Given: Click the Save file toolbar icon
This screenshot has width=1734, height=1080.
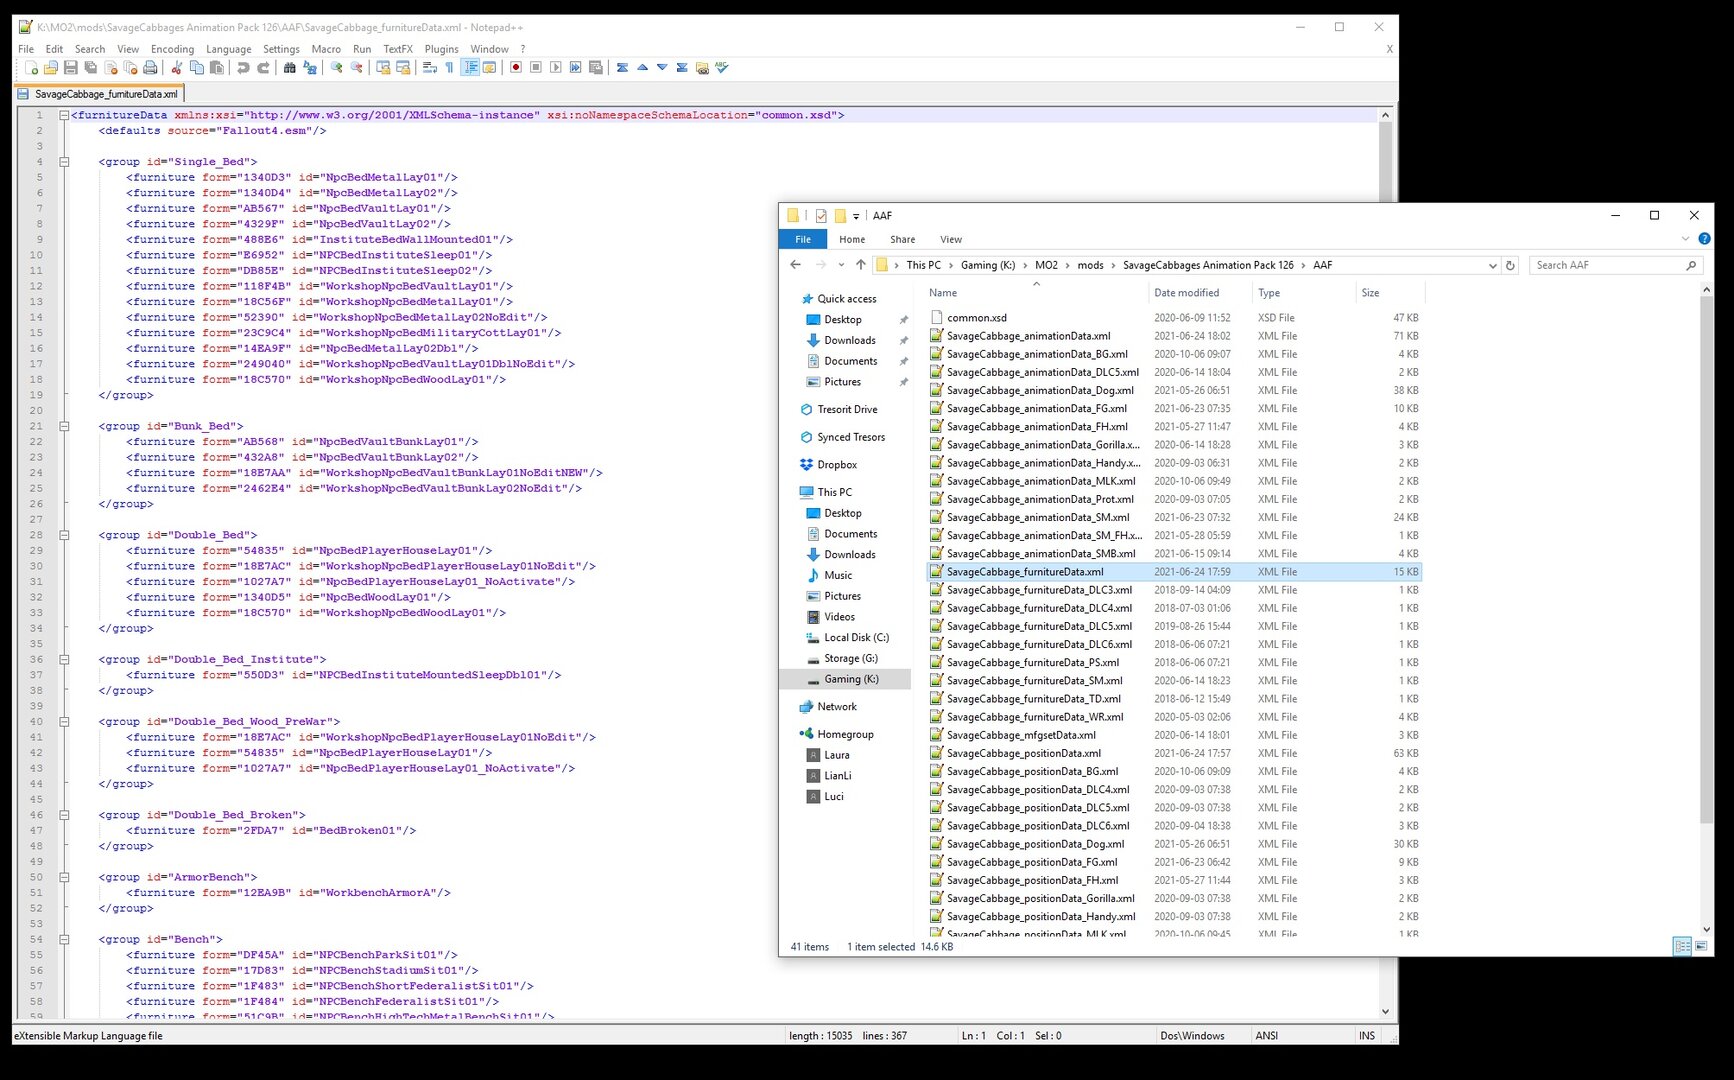Looking at the screenshot, I should click(71, 68).
